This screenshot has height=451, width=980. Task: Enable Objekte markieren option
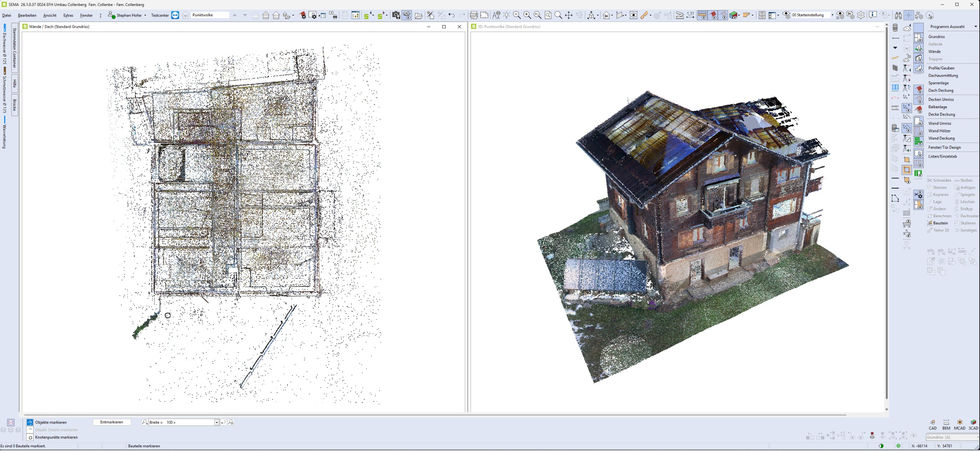click(x=48, y=422)
